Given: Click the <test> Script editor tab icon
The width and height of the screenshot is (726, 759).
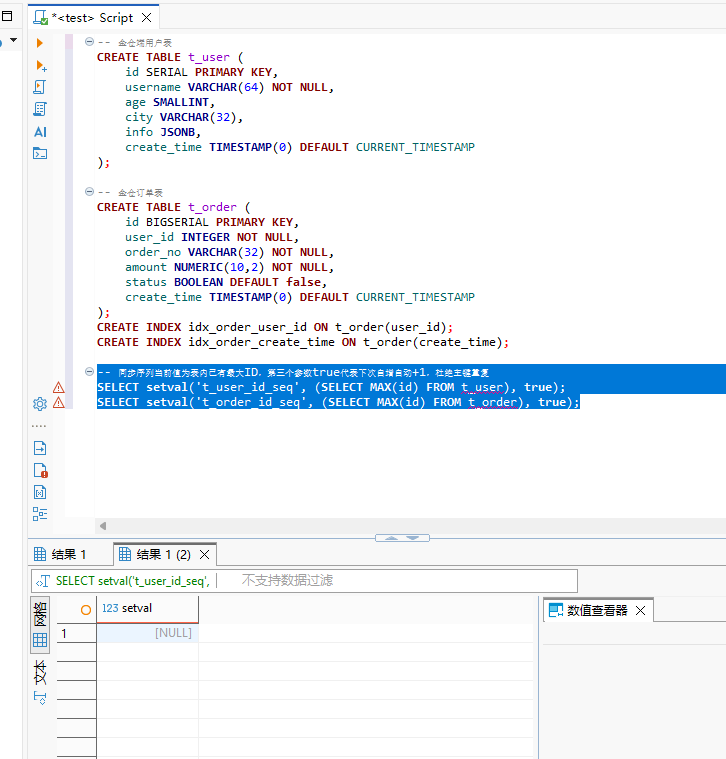Looking at the screenshot, I should point(41,18).
